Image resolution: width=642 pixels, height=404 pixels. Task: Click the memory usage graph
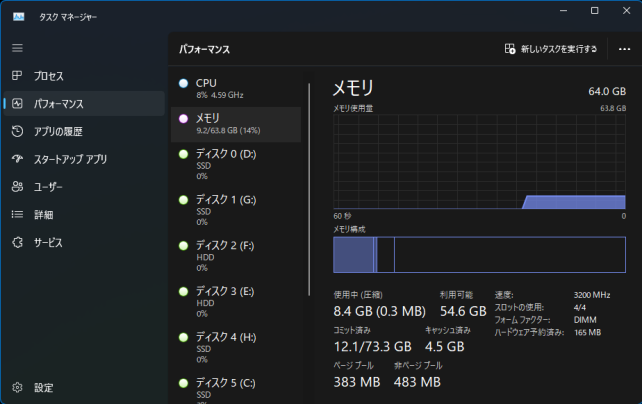(479, 160)
